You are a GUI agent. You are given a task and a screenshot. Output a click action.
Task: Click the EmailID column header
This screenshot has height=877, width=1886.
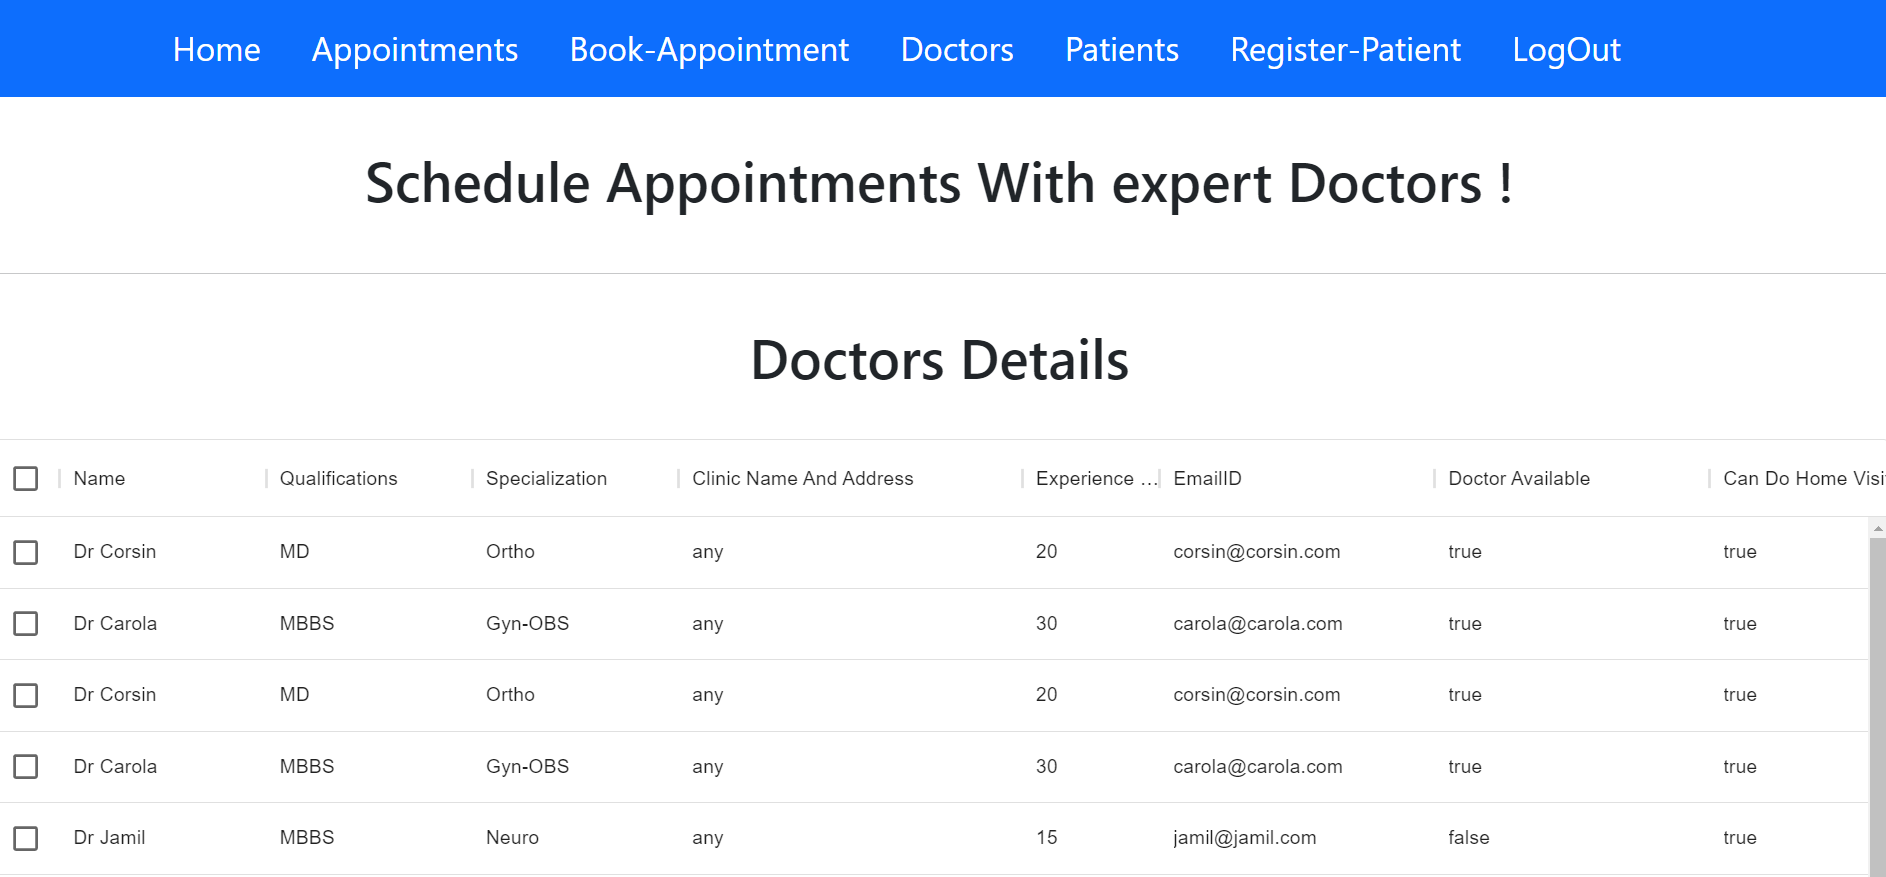1207,478
